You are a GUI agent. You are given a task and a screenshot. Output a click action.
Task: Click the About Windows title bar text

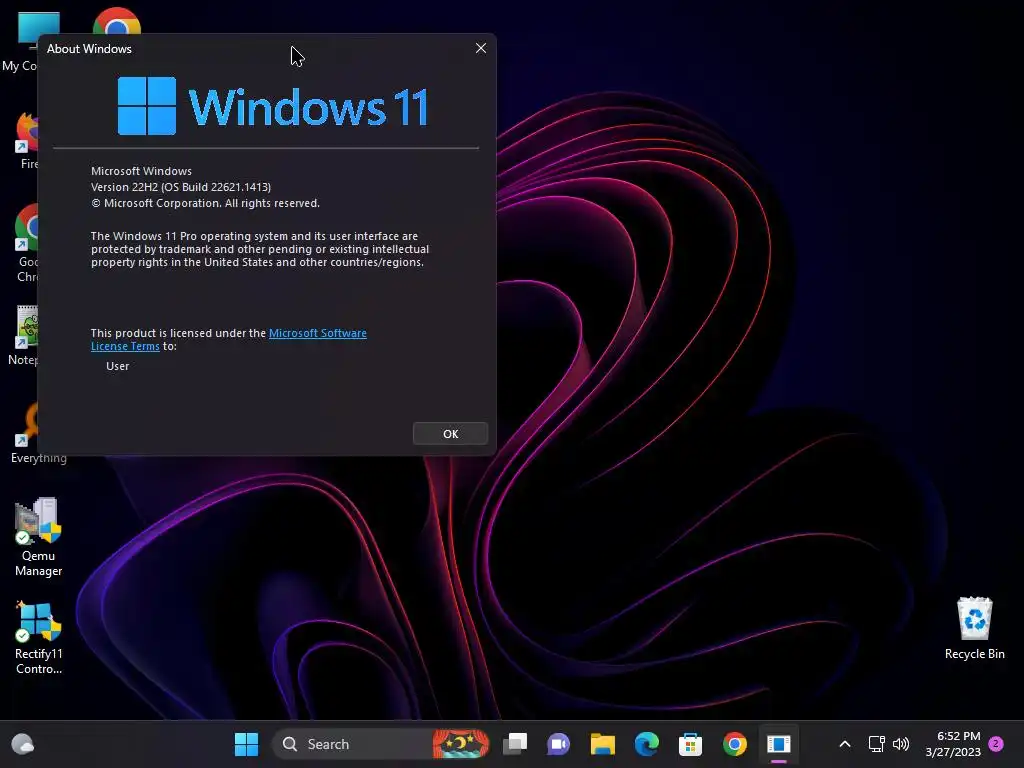click(89, 49)
